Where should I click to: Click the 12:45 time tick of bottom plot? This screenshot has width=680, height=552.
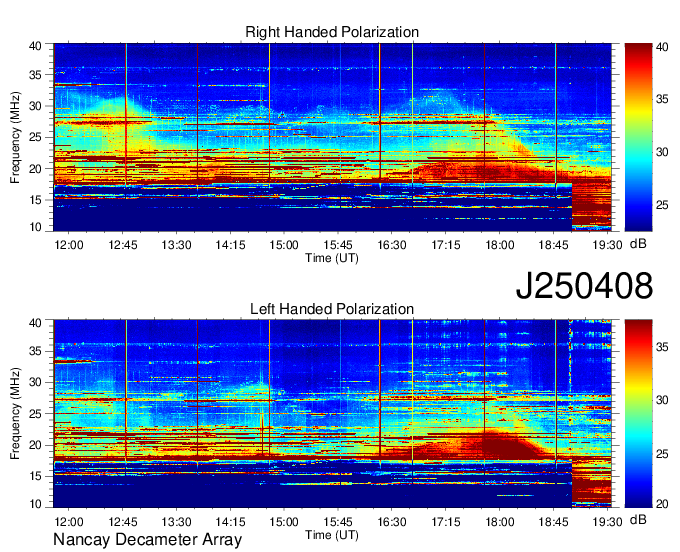point(123,522)
